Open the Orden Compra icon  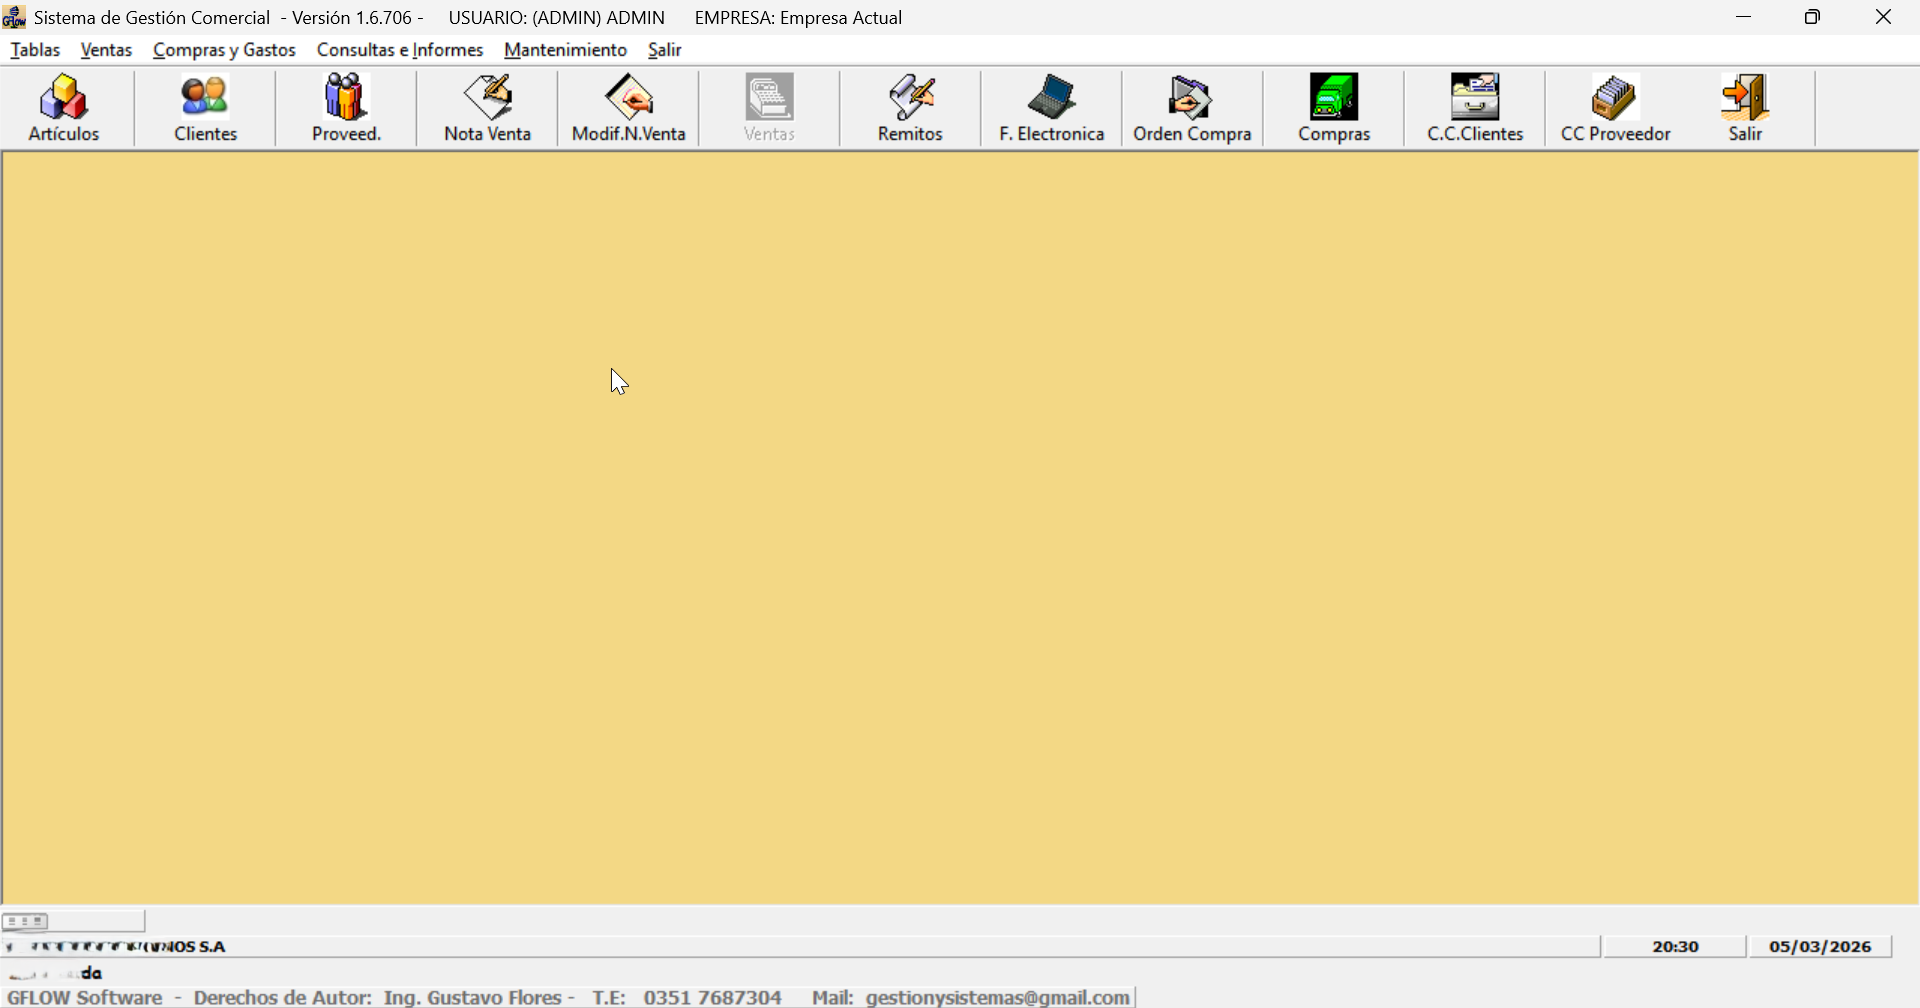click(x=1192, y=108)
